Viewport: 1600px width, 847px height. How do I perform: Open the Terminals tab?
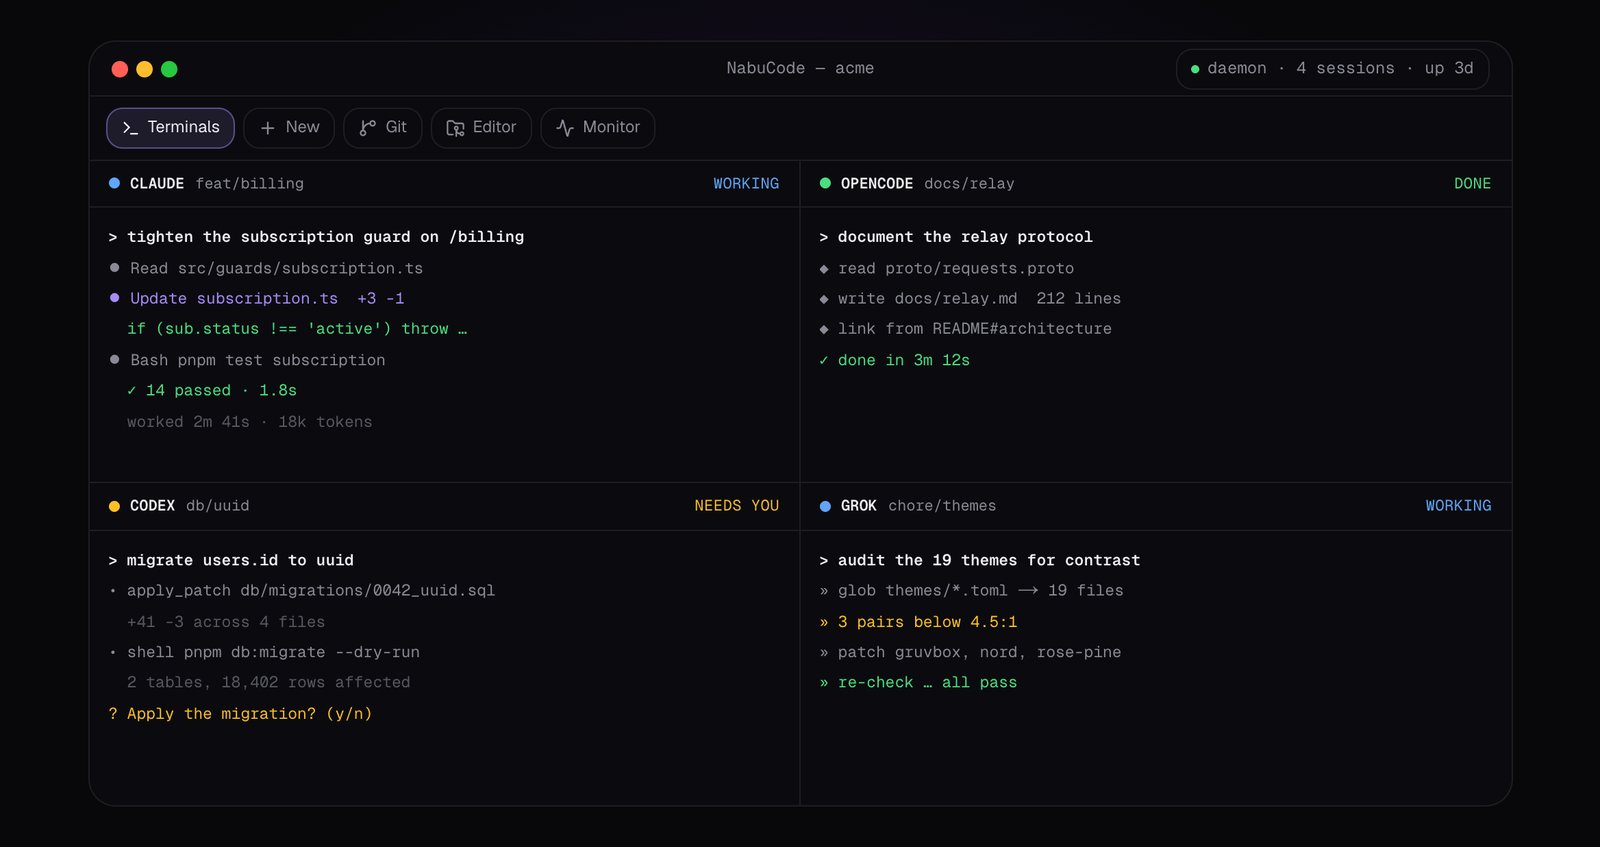(x=170, y=128)
